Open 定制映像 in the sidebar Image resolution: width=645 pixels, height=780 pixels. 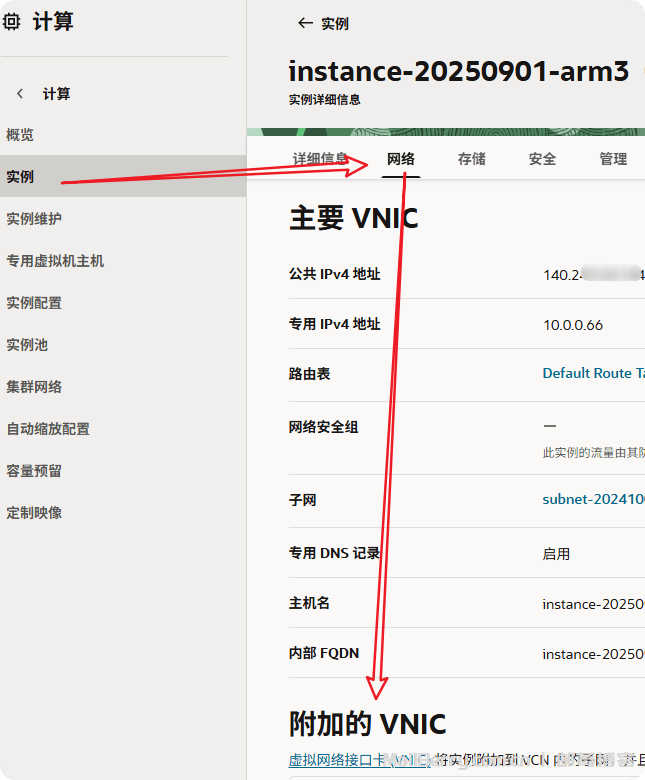click(x=34, y=513)
